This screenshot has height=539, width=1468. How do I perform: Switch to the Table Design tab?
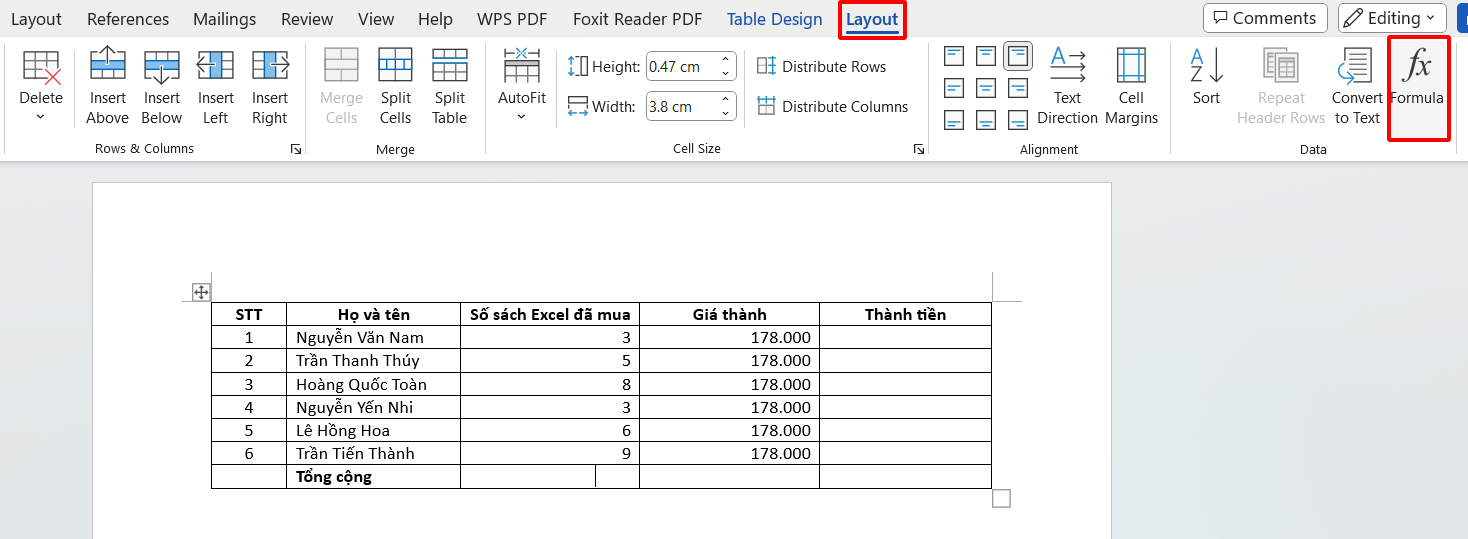(774, 19)
